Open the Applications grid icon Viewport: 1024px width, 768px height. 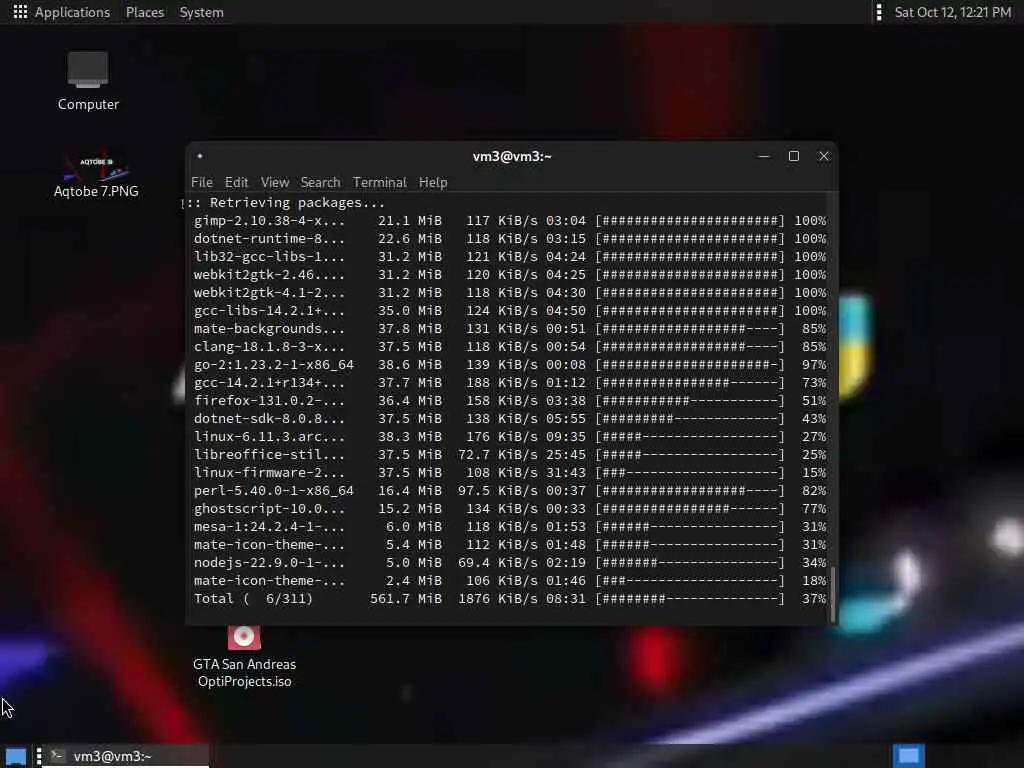pos(20,12)
